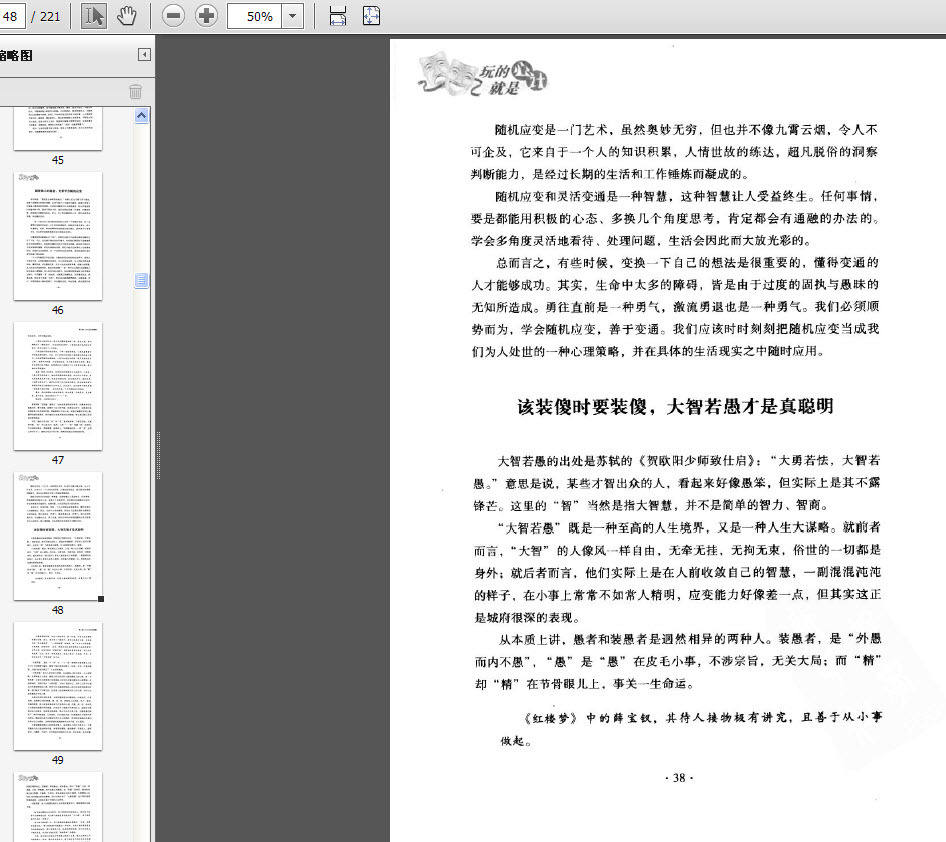Click the heading 该装傻时要装傻
The image size is (946, 842).
675,407
